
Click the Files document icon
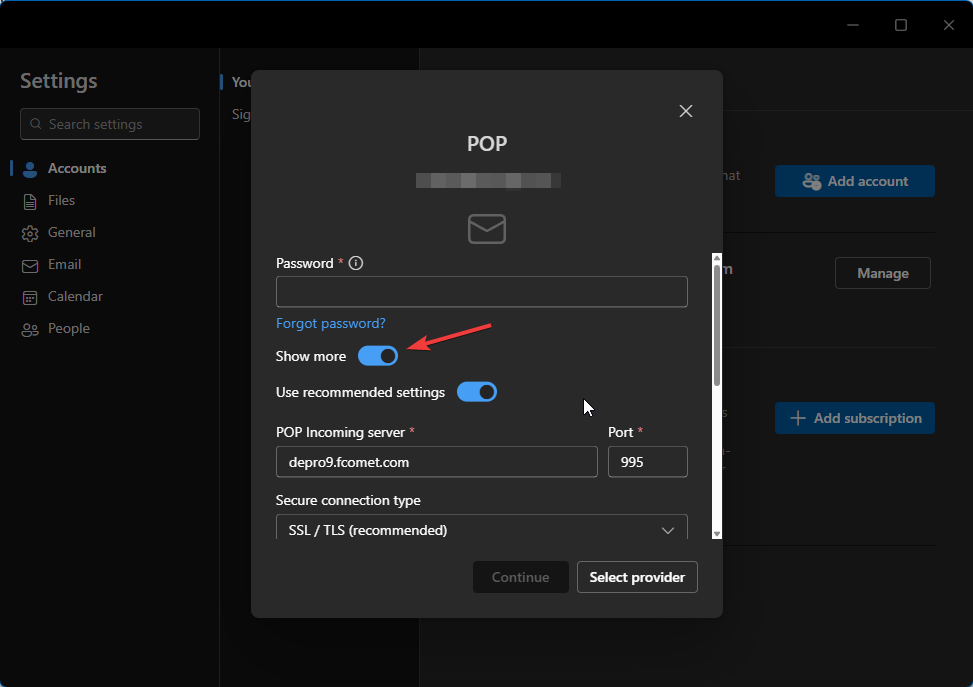click(x=30, y=202)
